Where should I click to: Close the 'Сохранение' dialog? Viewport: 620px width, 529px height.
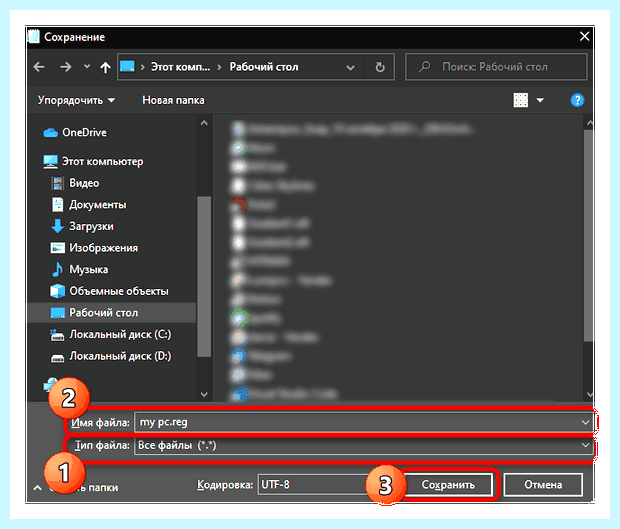coord(584,37)
